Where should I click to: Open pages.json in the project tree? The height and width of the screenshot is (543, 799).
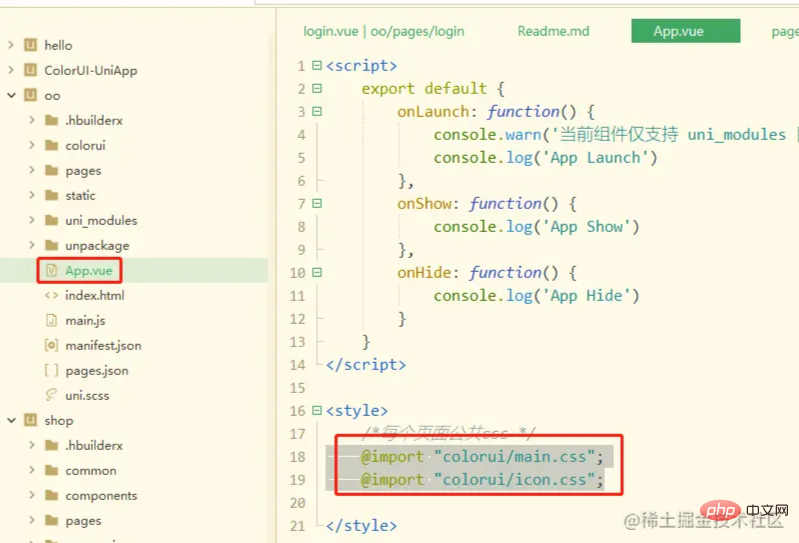tap(97, 370)
